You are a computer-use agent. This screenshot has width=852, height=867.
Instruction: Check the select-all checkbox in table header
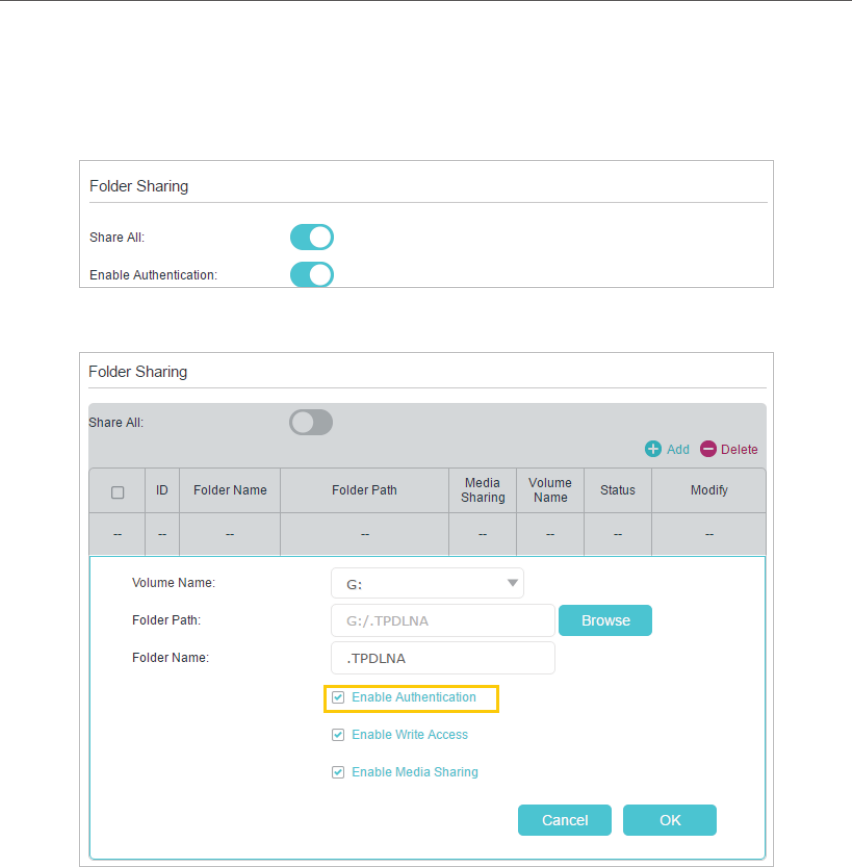pyautogui.click(x=117, y=492)
